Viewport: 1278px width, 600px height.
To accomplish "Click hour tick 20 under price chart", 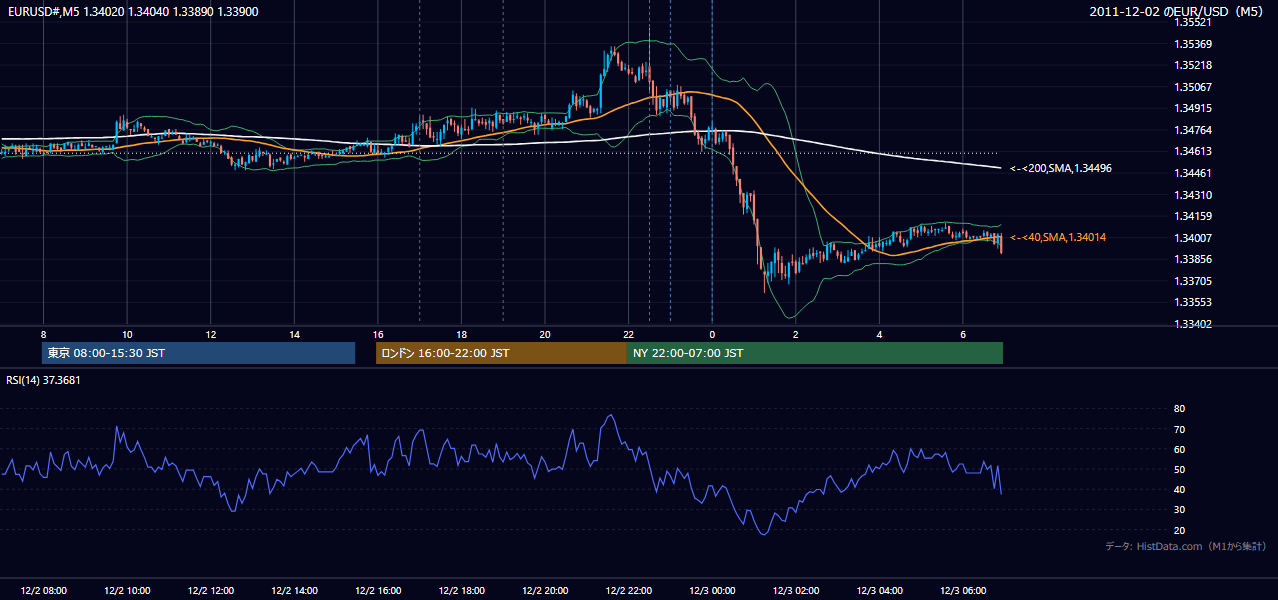I will coord(544,334).
